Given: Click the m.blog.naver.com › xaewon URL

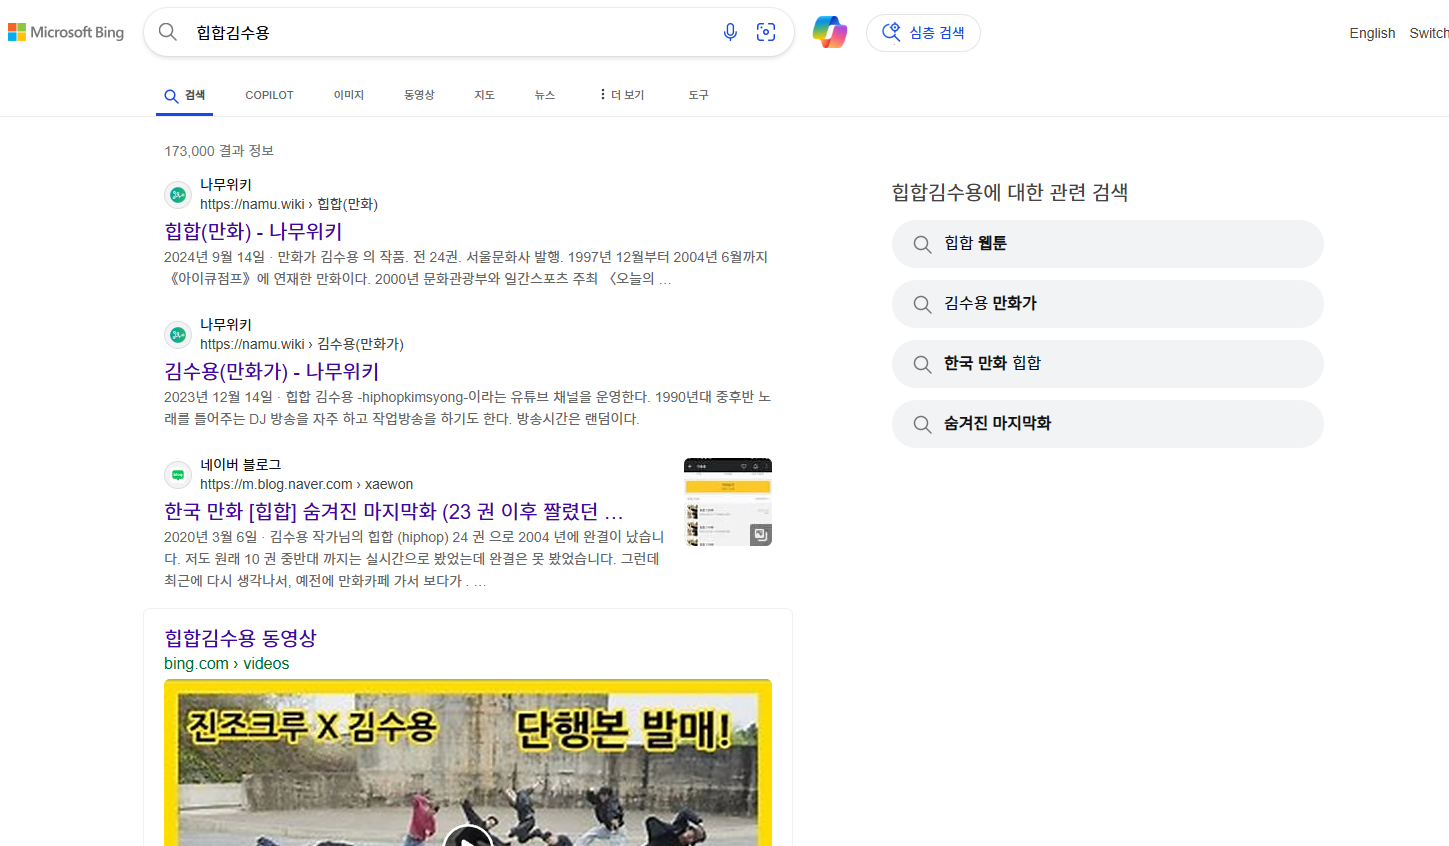Looking at the screenshot, I should (x=306, y=484).
